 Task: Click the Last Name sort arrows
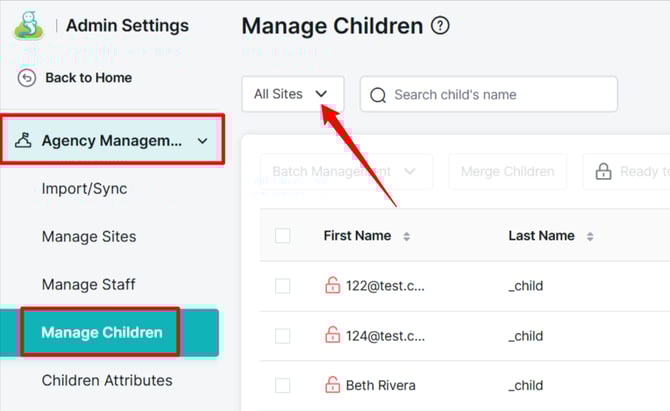click(x=589, y=237)
